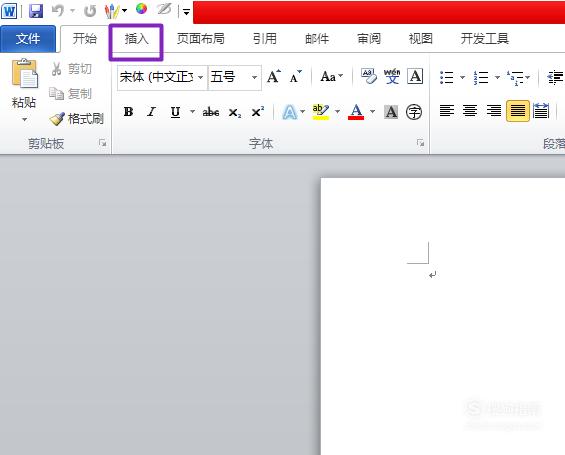Shrink font size with small A icon

296,76
